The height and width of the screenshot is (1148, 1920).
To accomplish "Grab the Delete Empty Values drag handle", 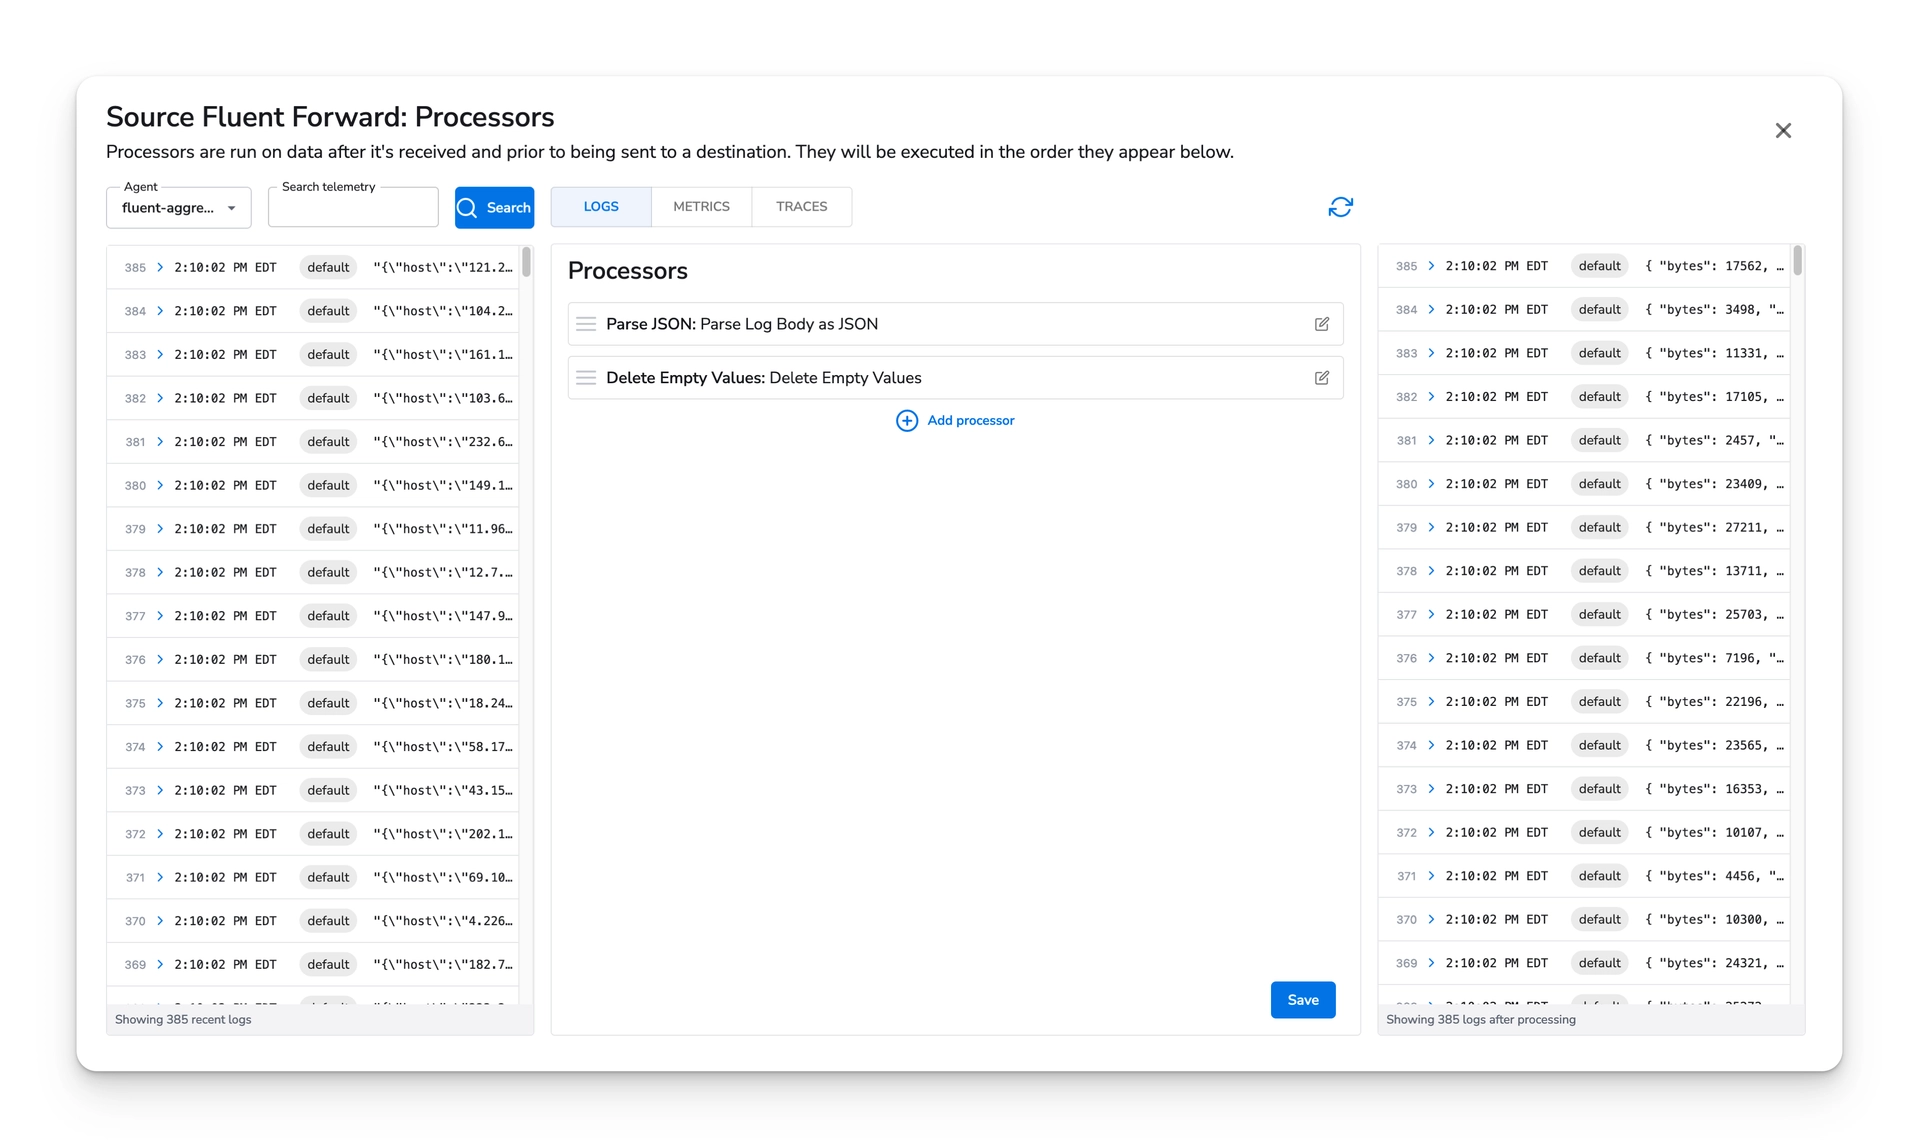I will [x=586, y=378].
